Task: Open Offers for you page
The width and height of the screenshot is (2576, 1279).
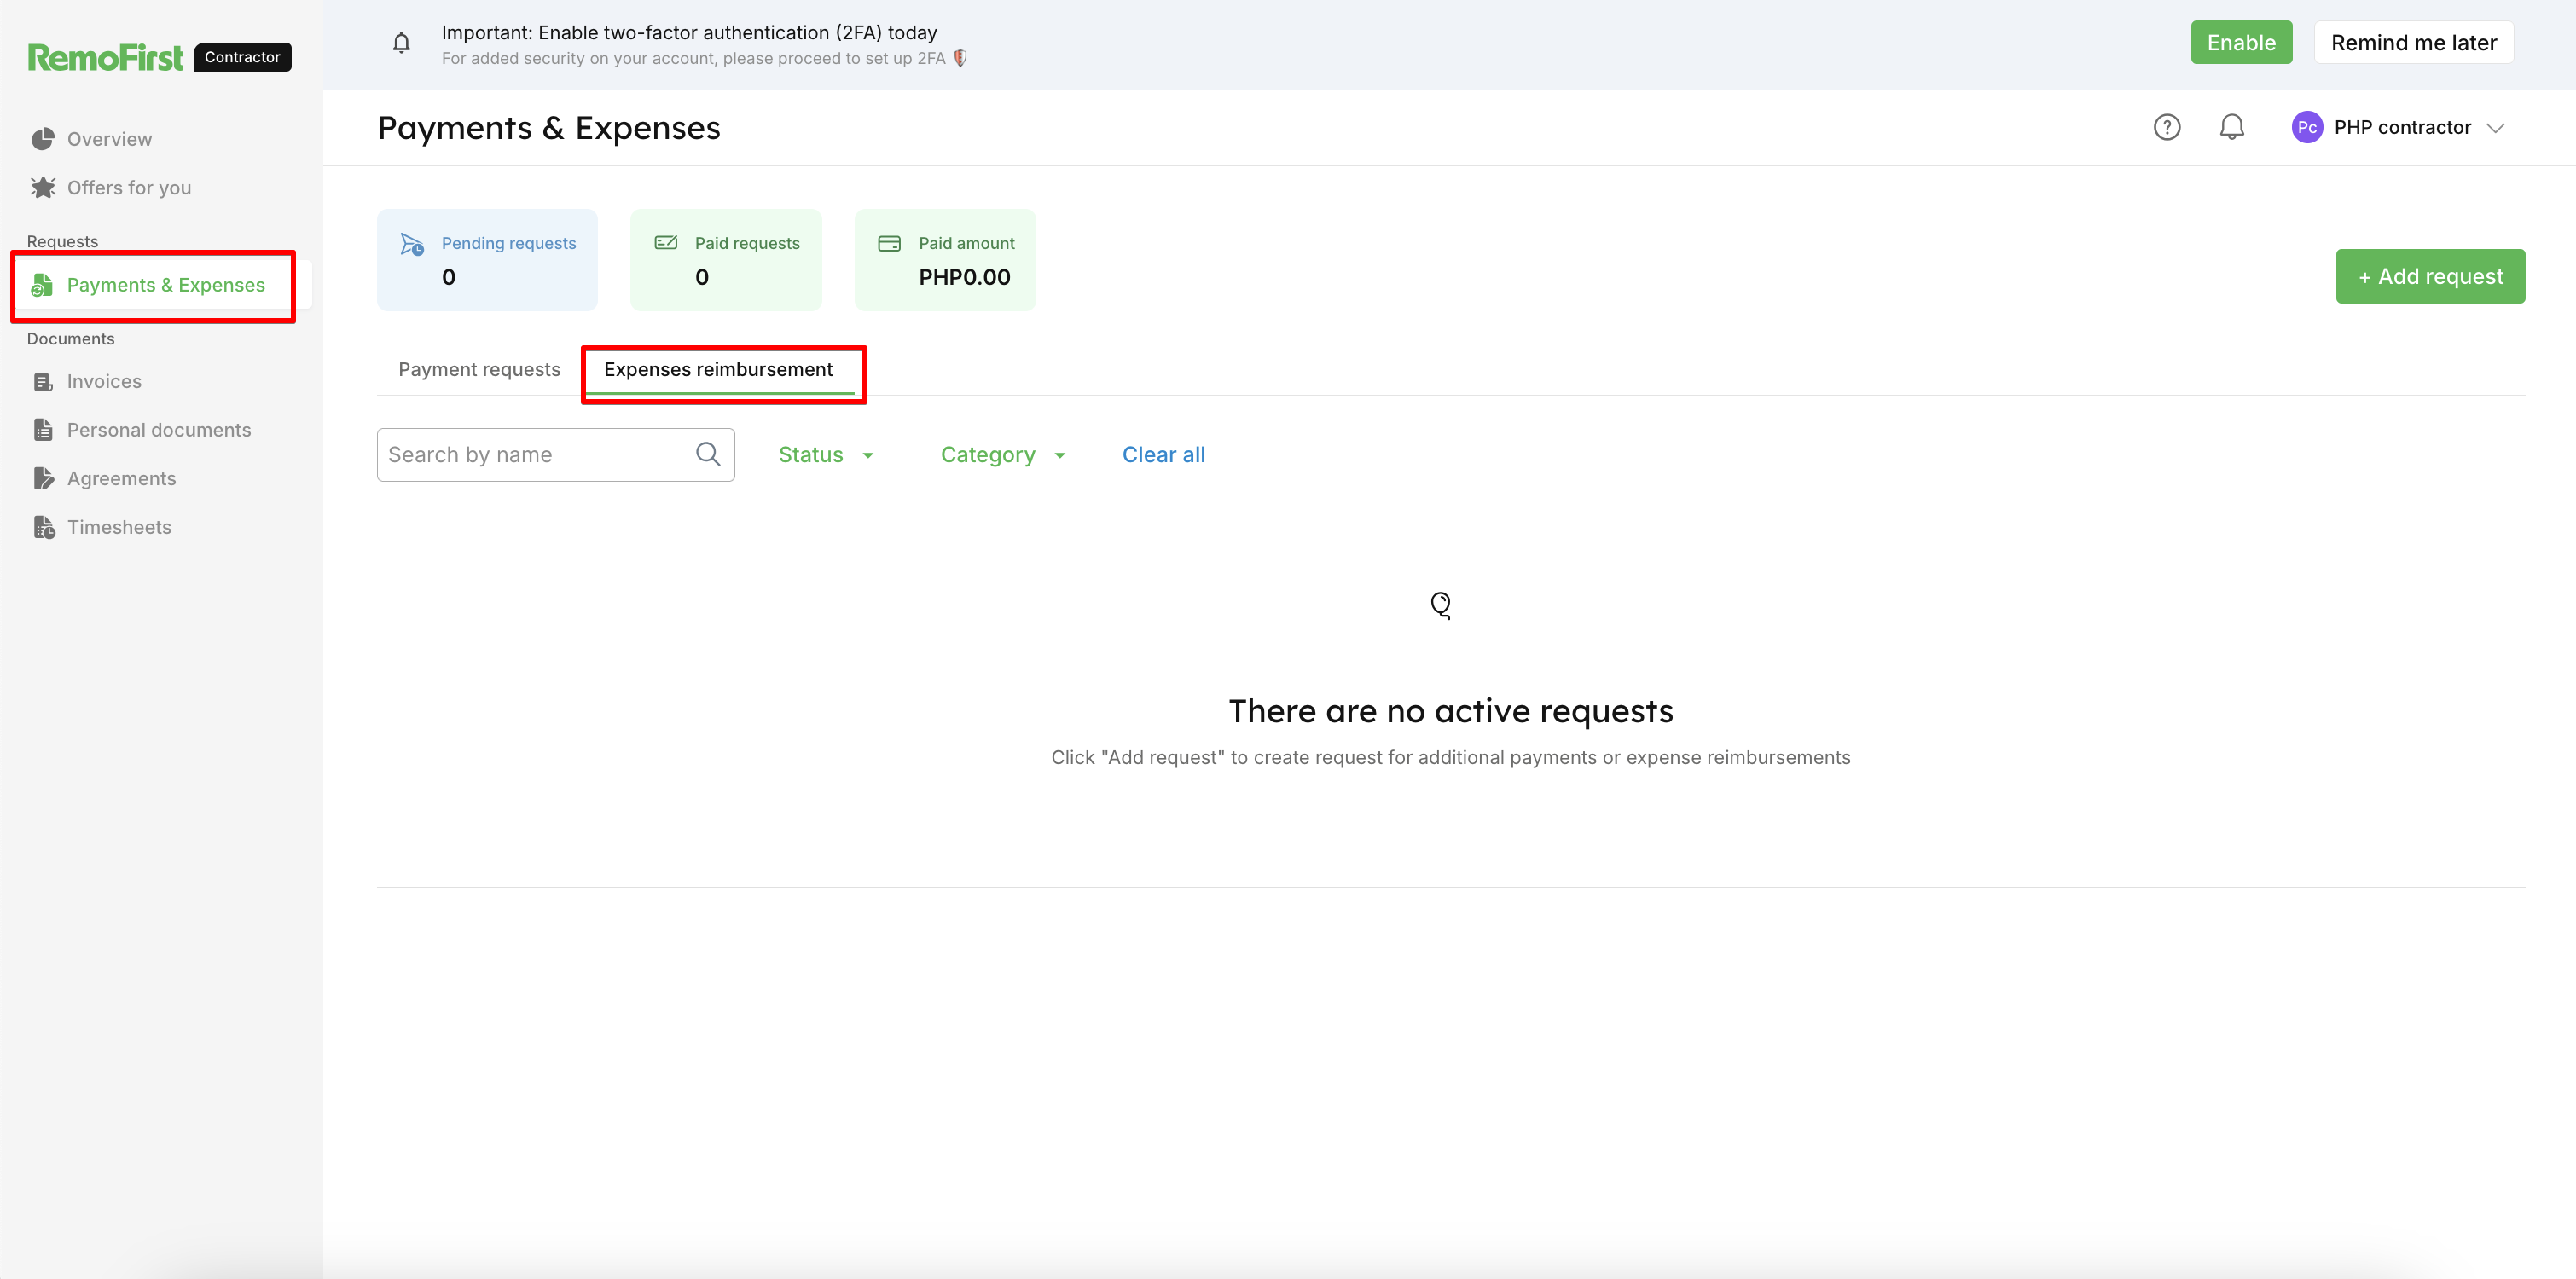Action: [x=129, y=187]
